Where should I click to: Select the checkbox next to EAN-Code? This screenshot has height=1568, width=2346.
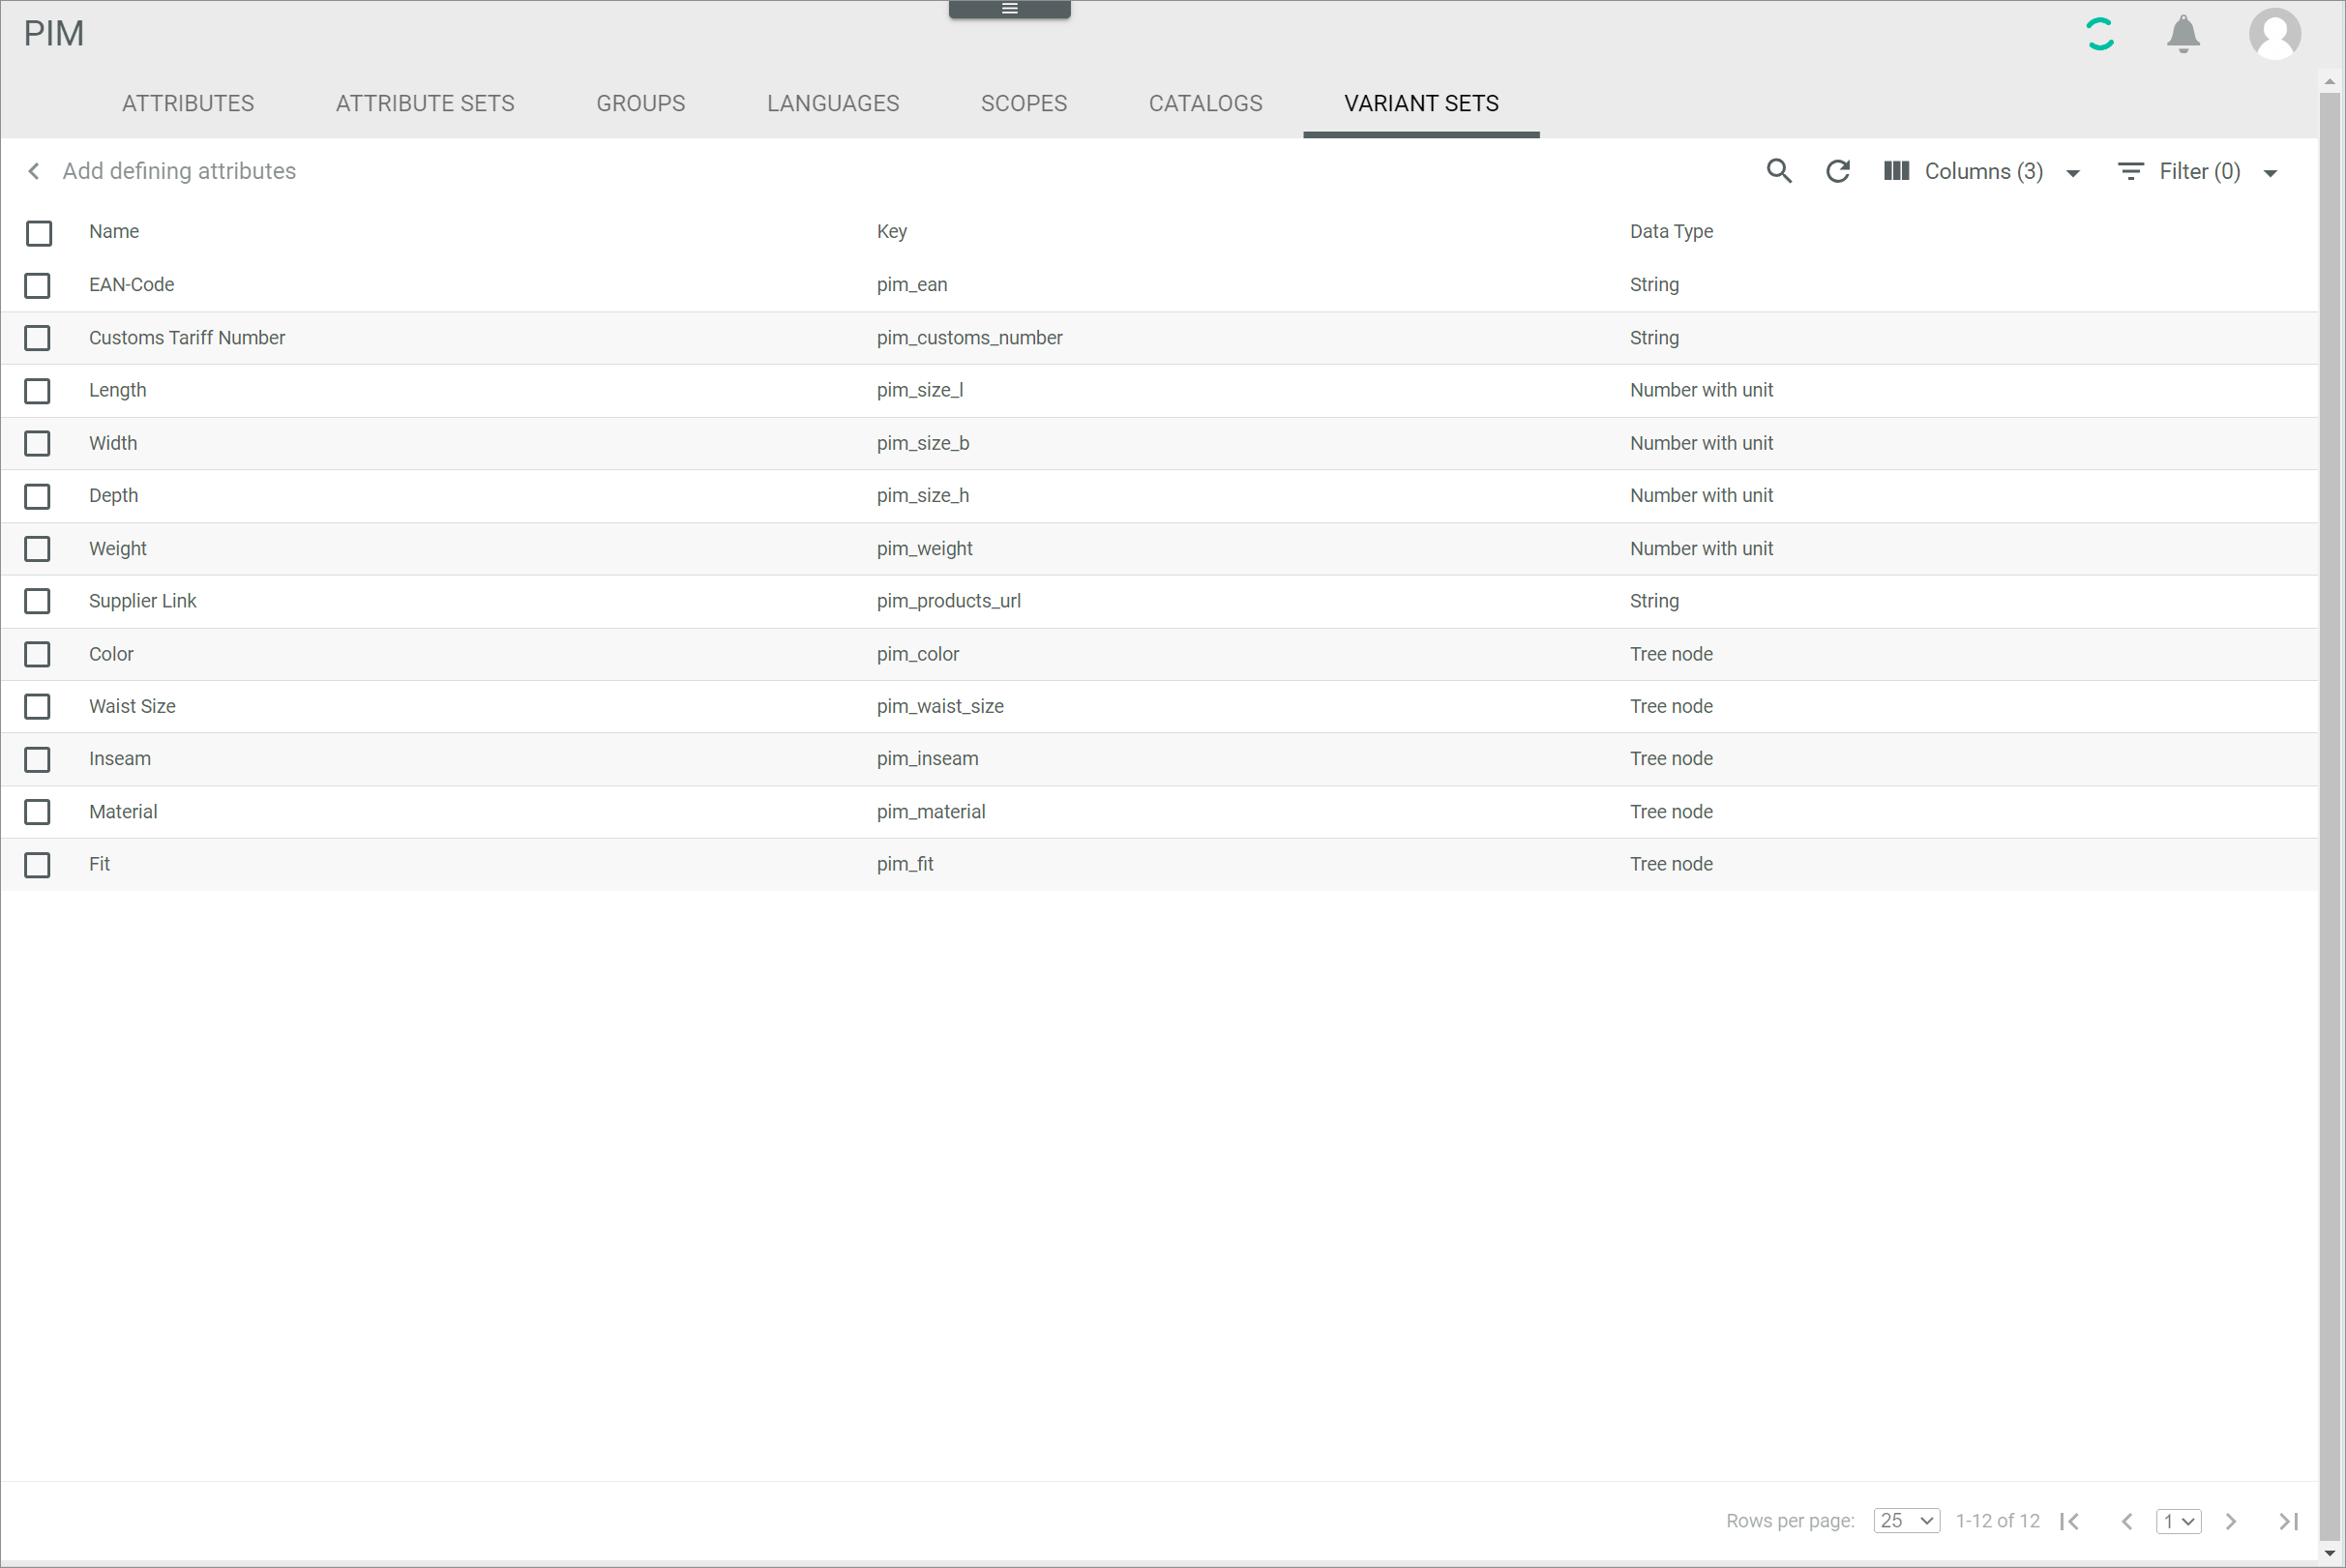42,285
